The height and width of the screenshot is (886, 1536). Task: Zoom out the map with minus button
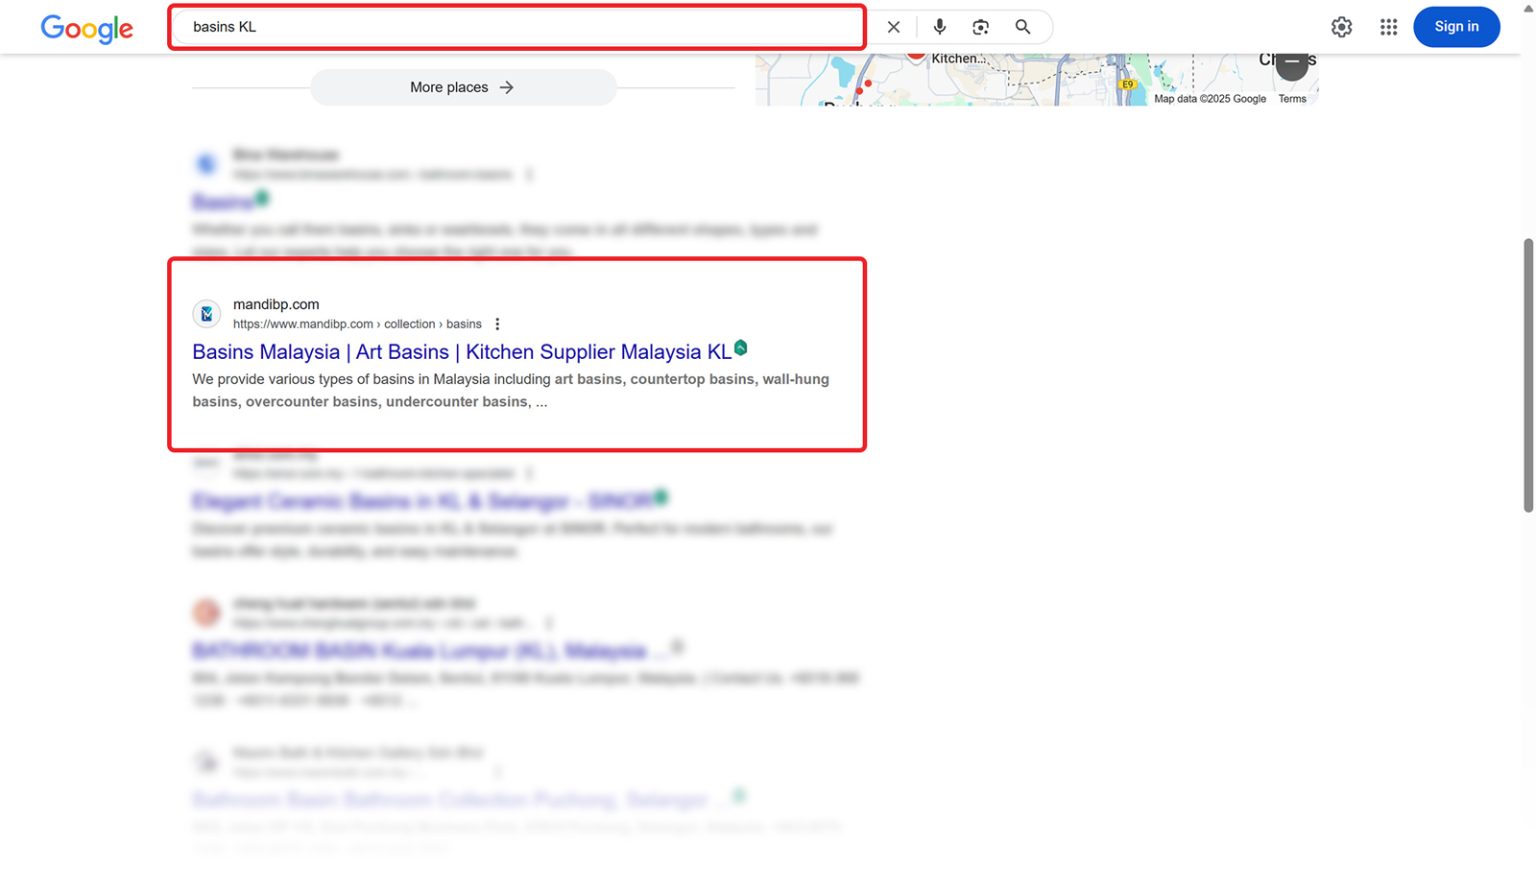(x=1292, y=63)
